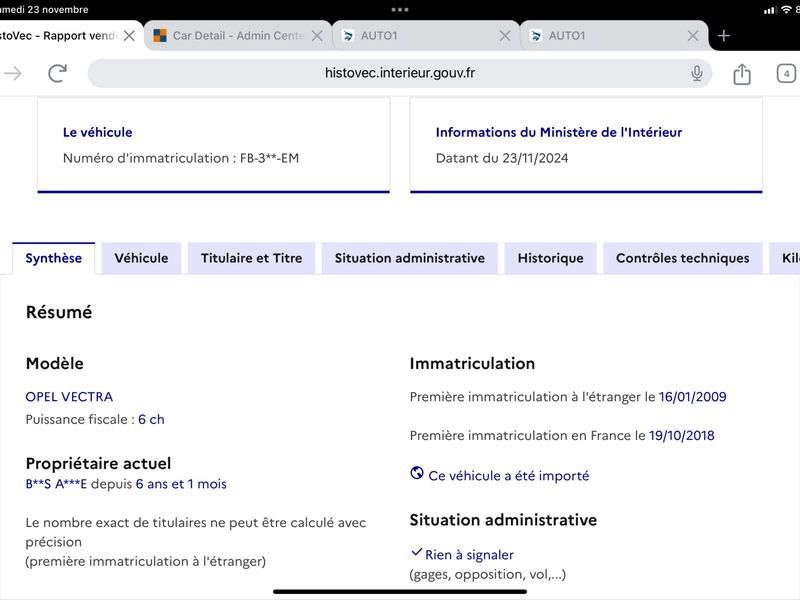The width and height of the screenshot is (800, 600).
Task: Click the 6 ch fiscal power value
Action: point(151,419)
